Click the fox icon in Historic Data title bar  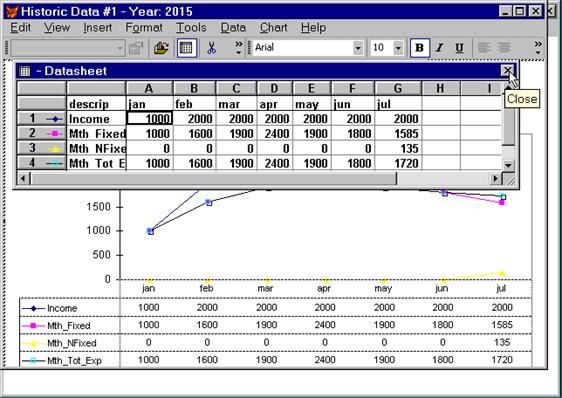pos(12,11)
